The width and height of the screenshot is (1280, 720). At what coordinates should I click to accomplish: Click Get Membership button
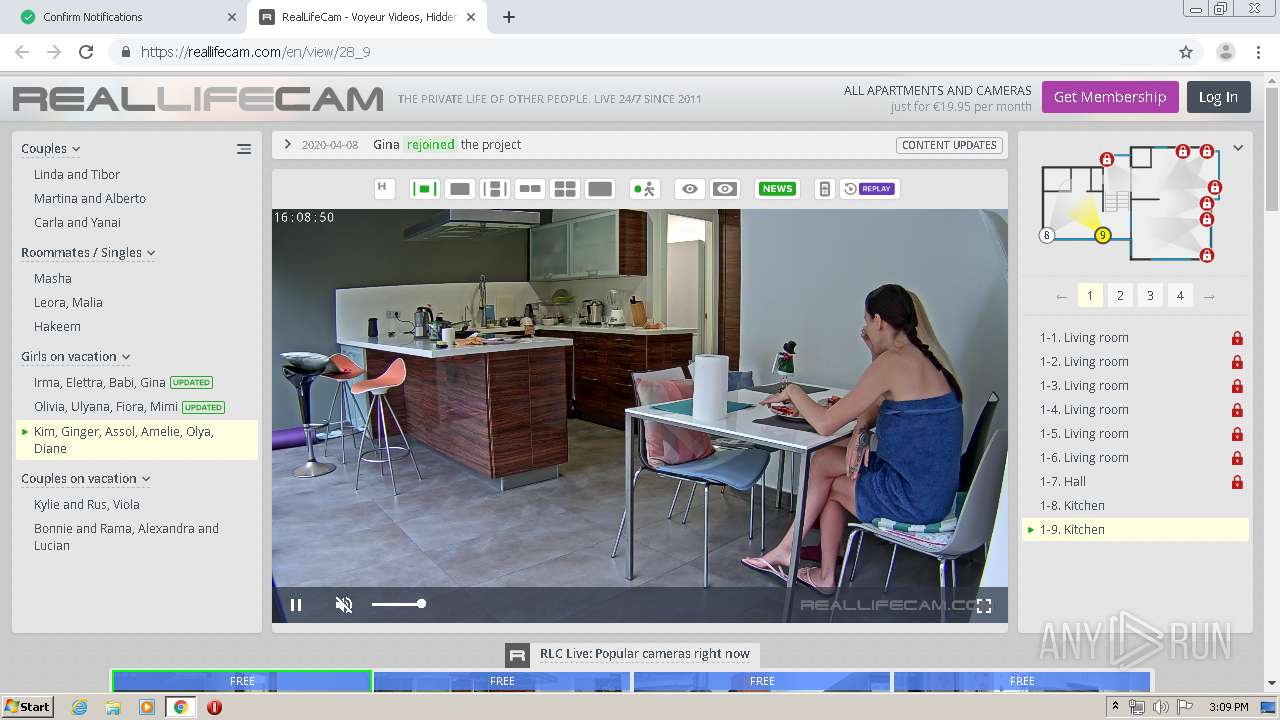tap(1110, 97)
